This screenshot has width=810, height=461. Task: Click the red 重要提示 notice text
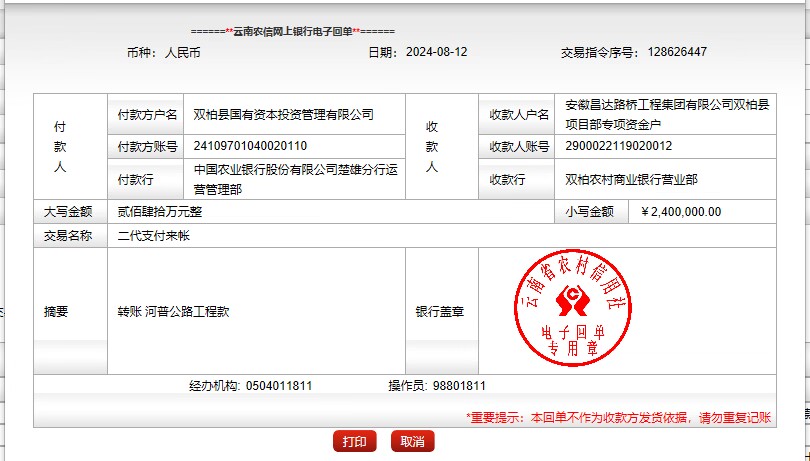(x=618, y=416)
